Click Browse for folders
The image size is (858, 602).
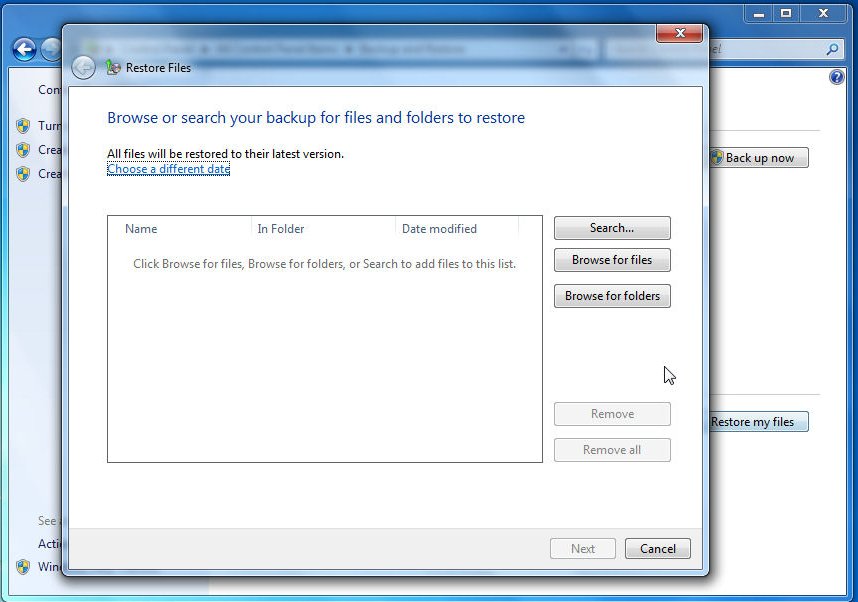coord(612,296)
